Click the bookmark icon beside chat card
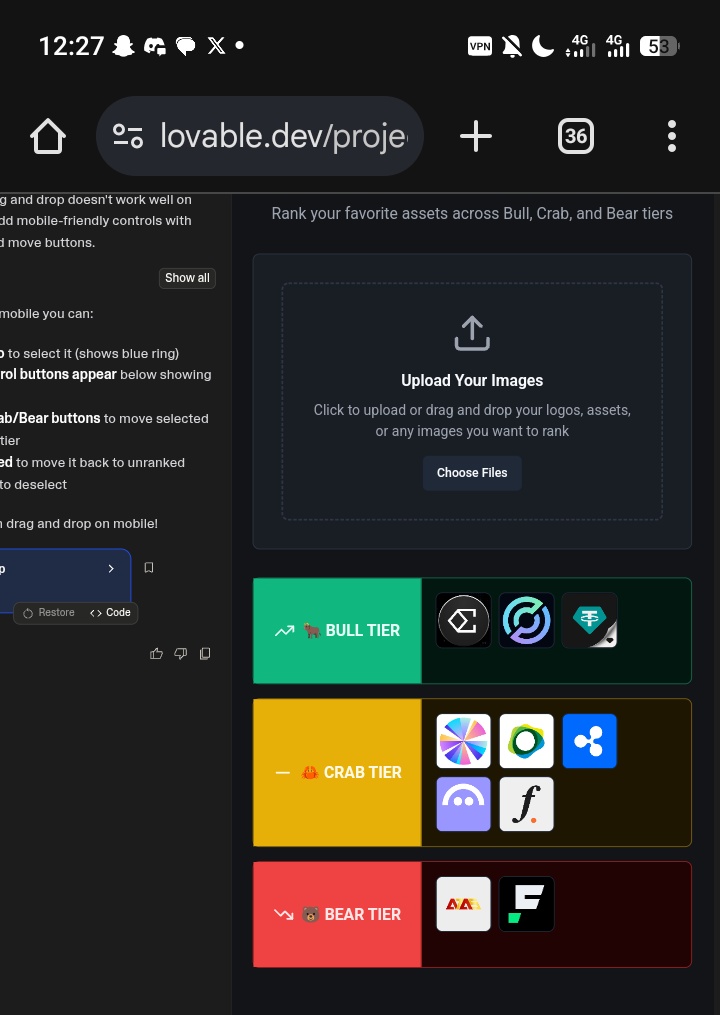Screen dimensions: 720x1015 148,568
